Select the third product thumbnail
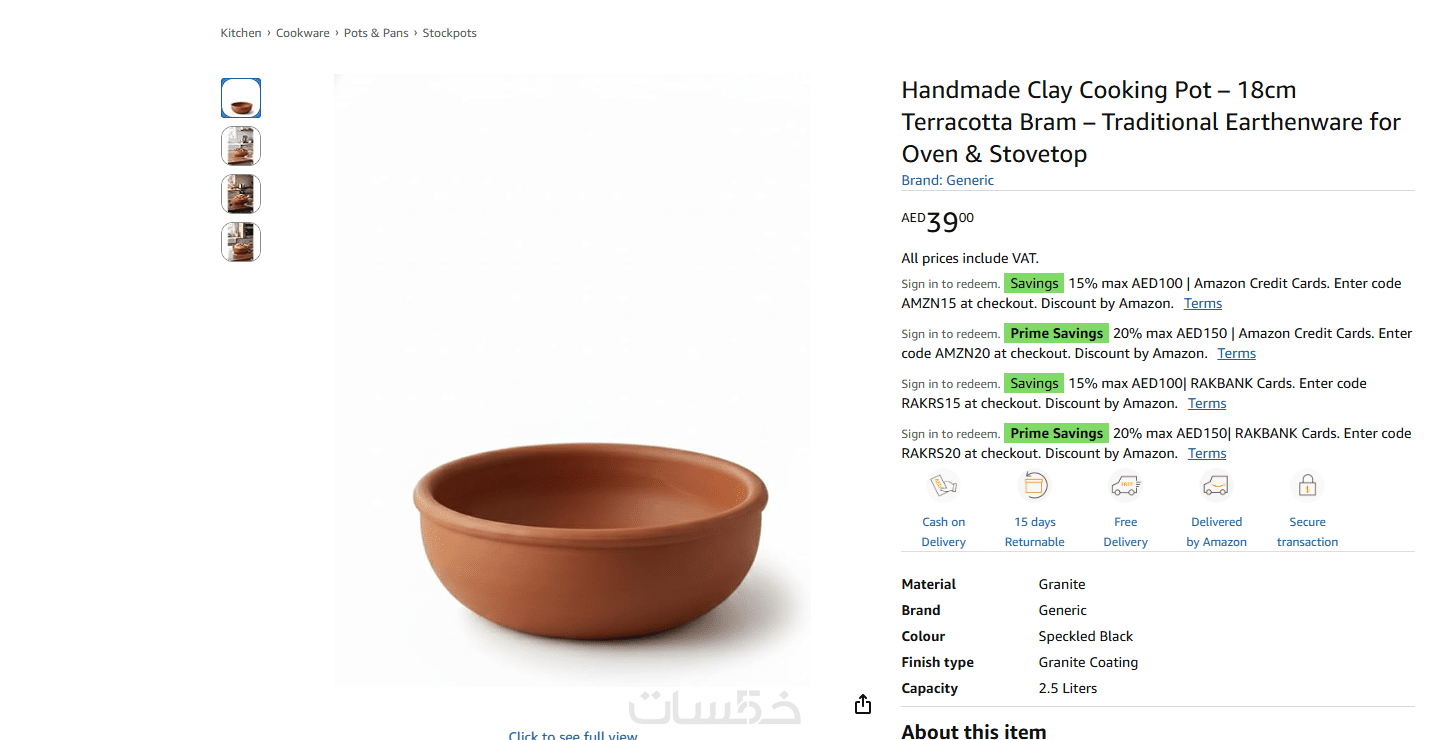Image resolution: width=1430 pixels, height=740 pixels. [241, 194]
